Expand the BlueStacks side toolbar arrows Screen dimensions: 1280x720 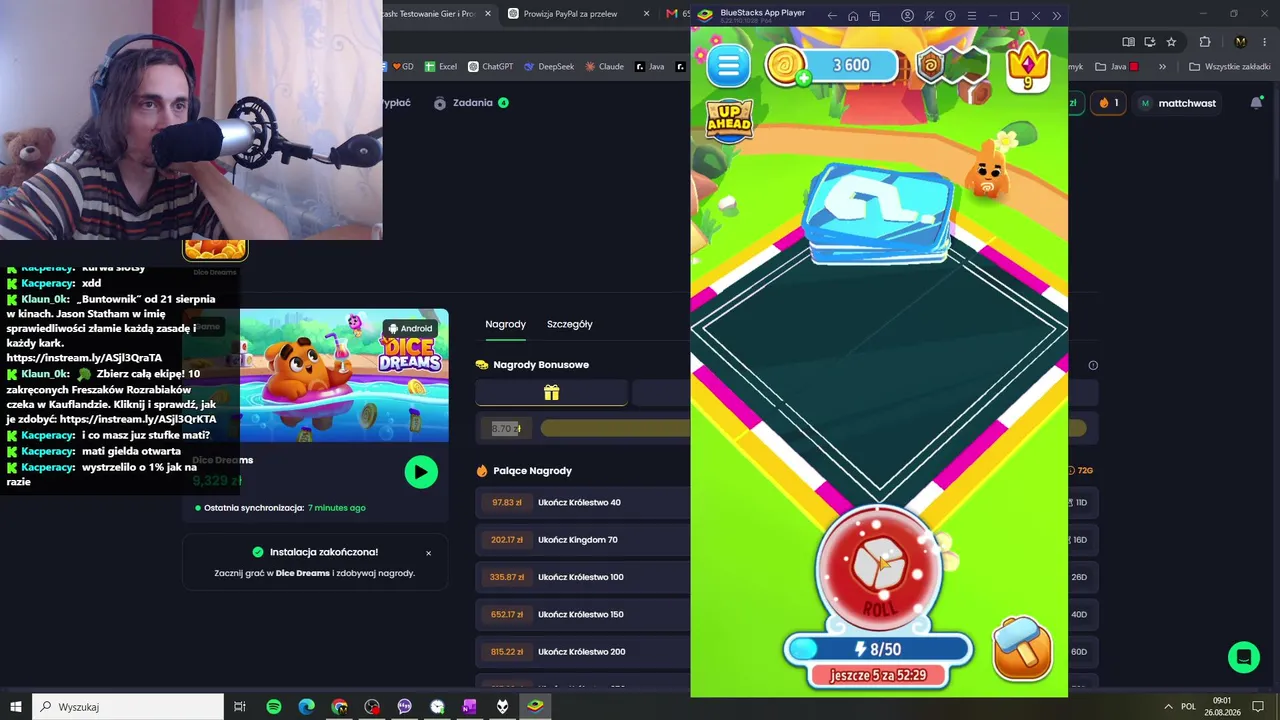1057,16
